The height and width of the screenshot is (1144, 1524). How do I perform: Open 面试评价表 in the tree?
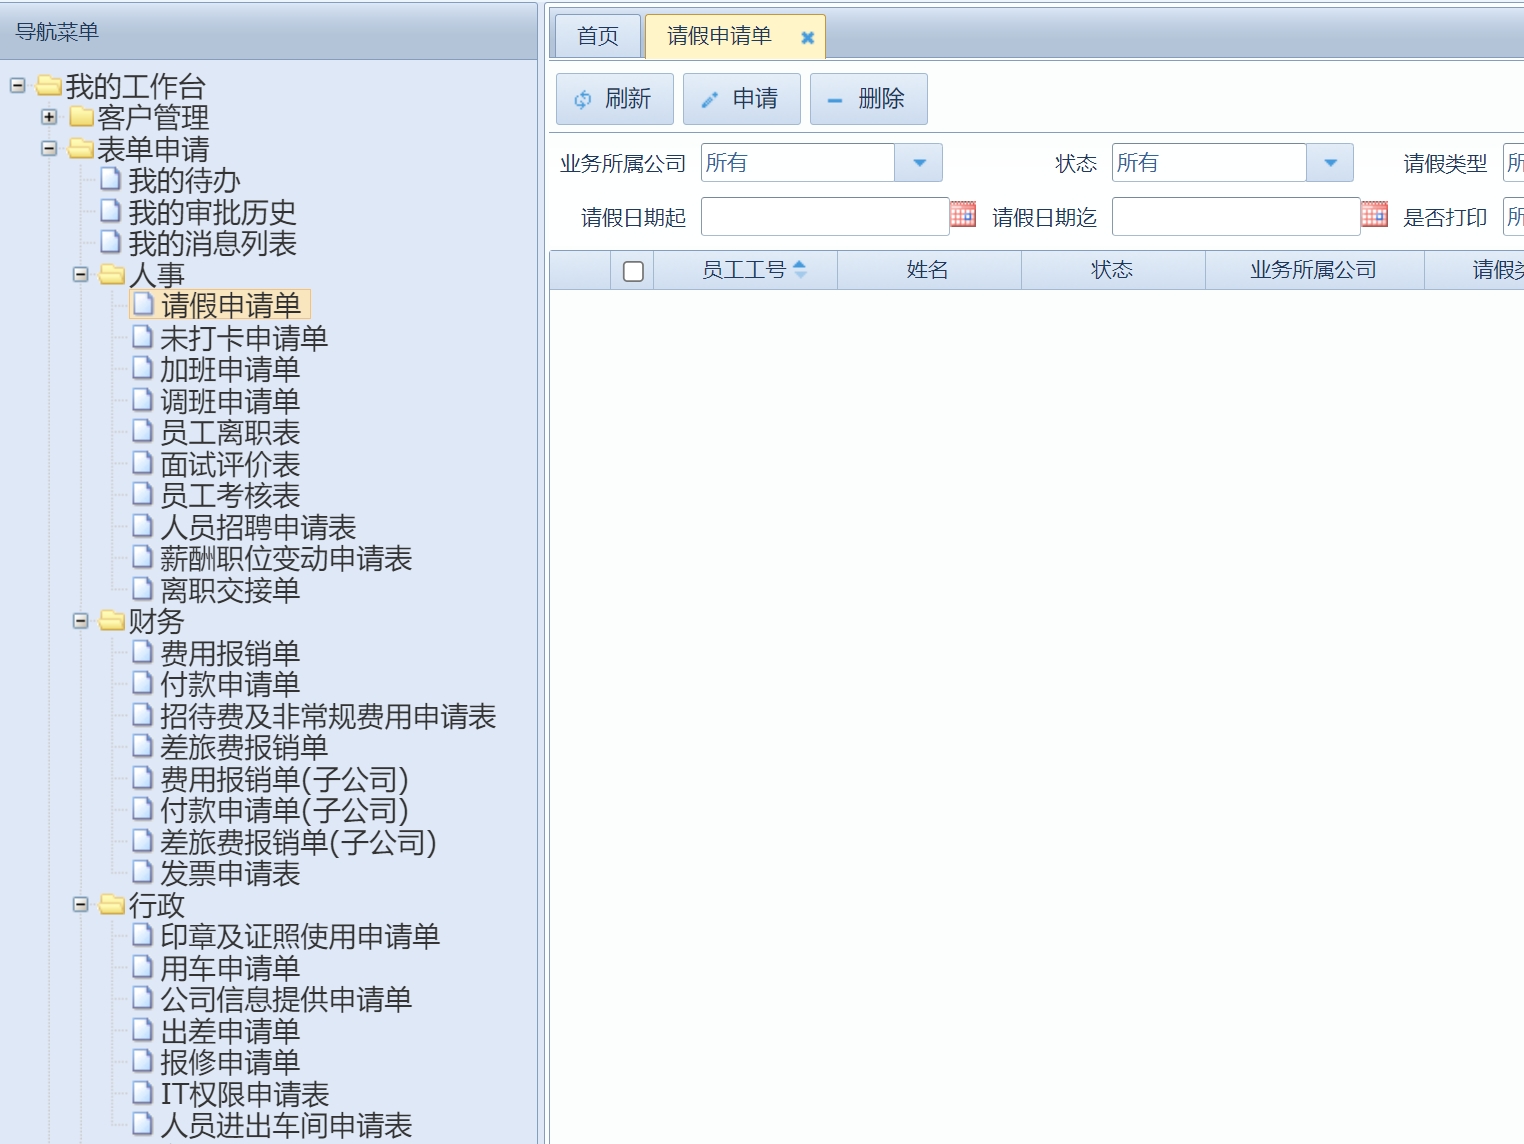click(230, 464)
